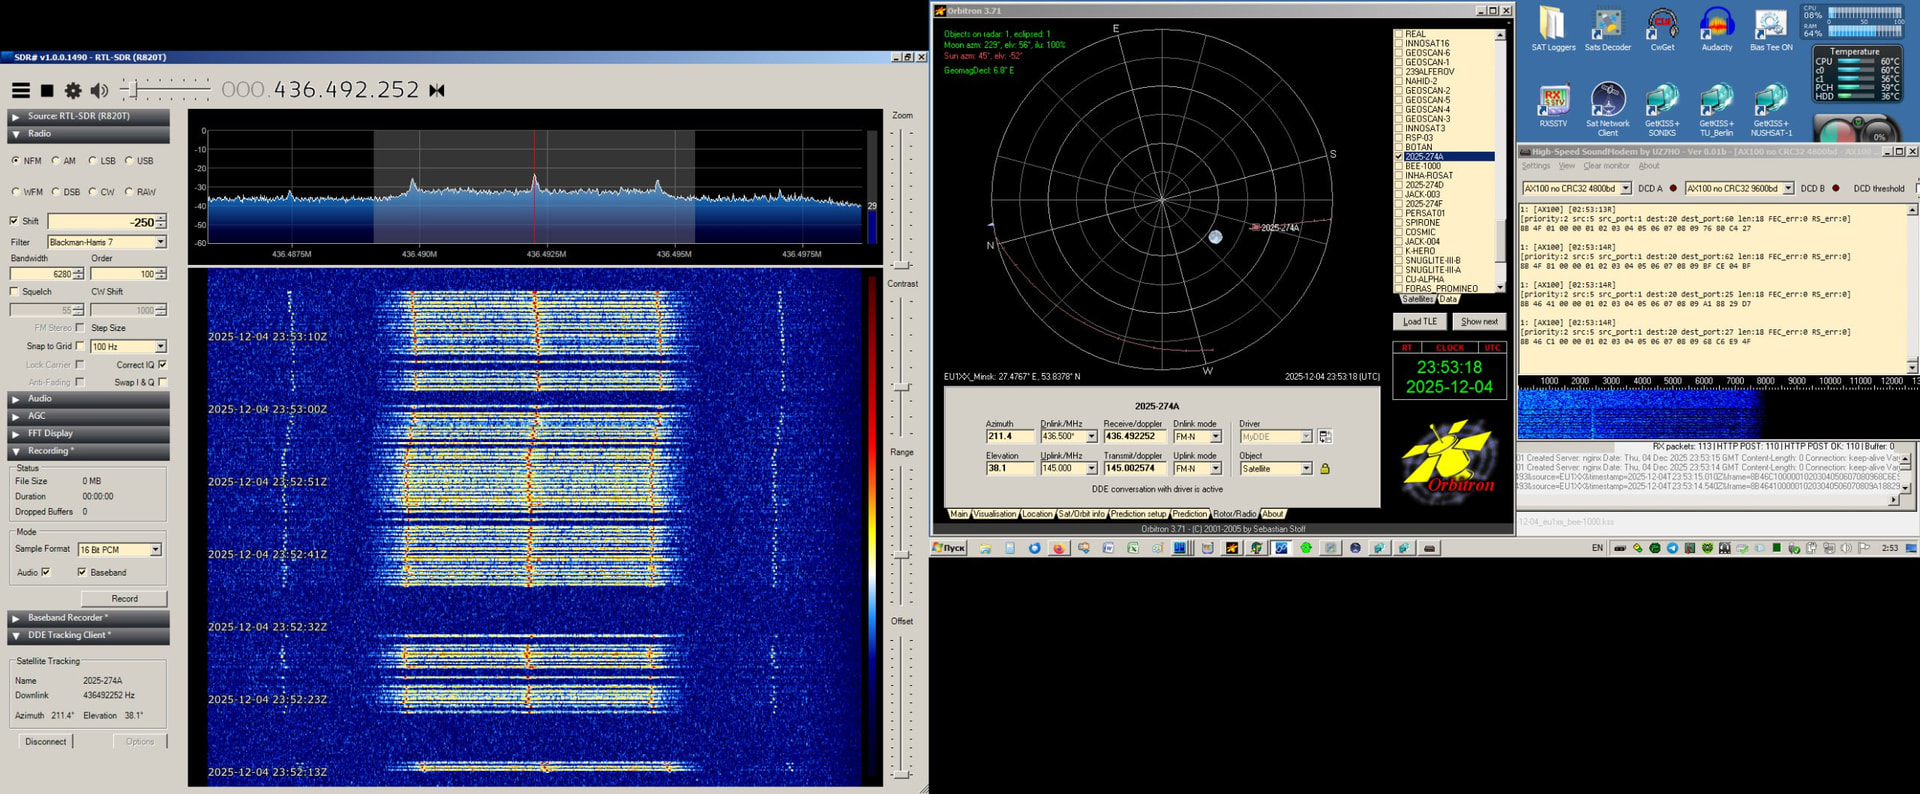The height and width of the screenshot is (794, 1920).
Task: Open the Sample Format dropdown
Action: pyautogui.click(x=155, y=550)
